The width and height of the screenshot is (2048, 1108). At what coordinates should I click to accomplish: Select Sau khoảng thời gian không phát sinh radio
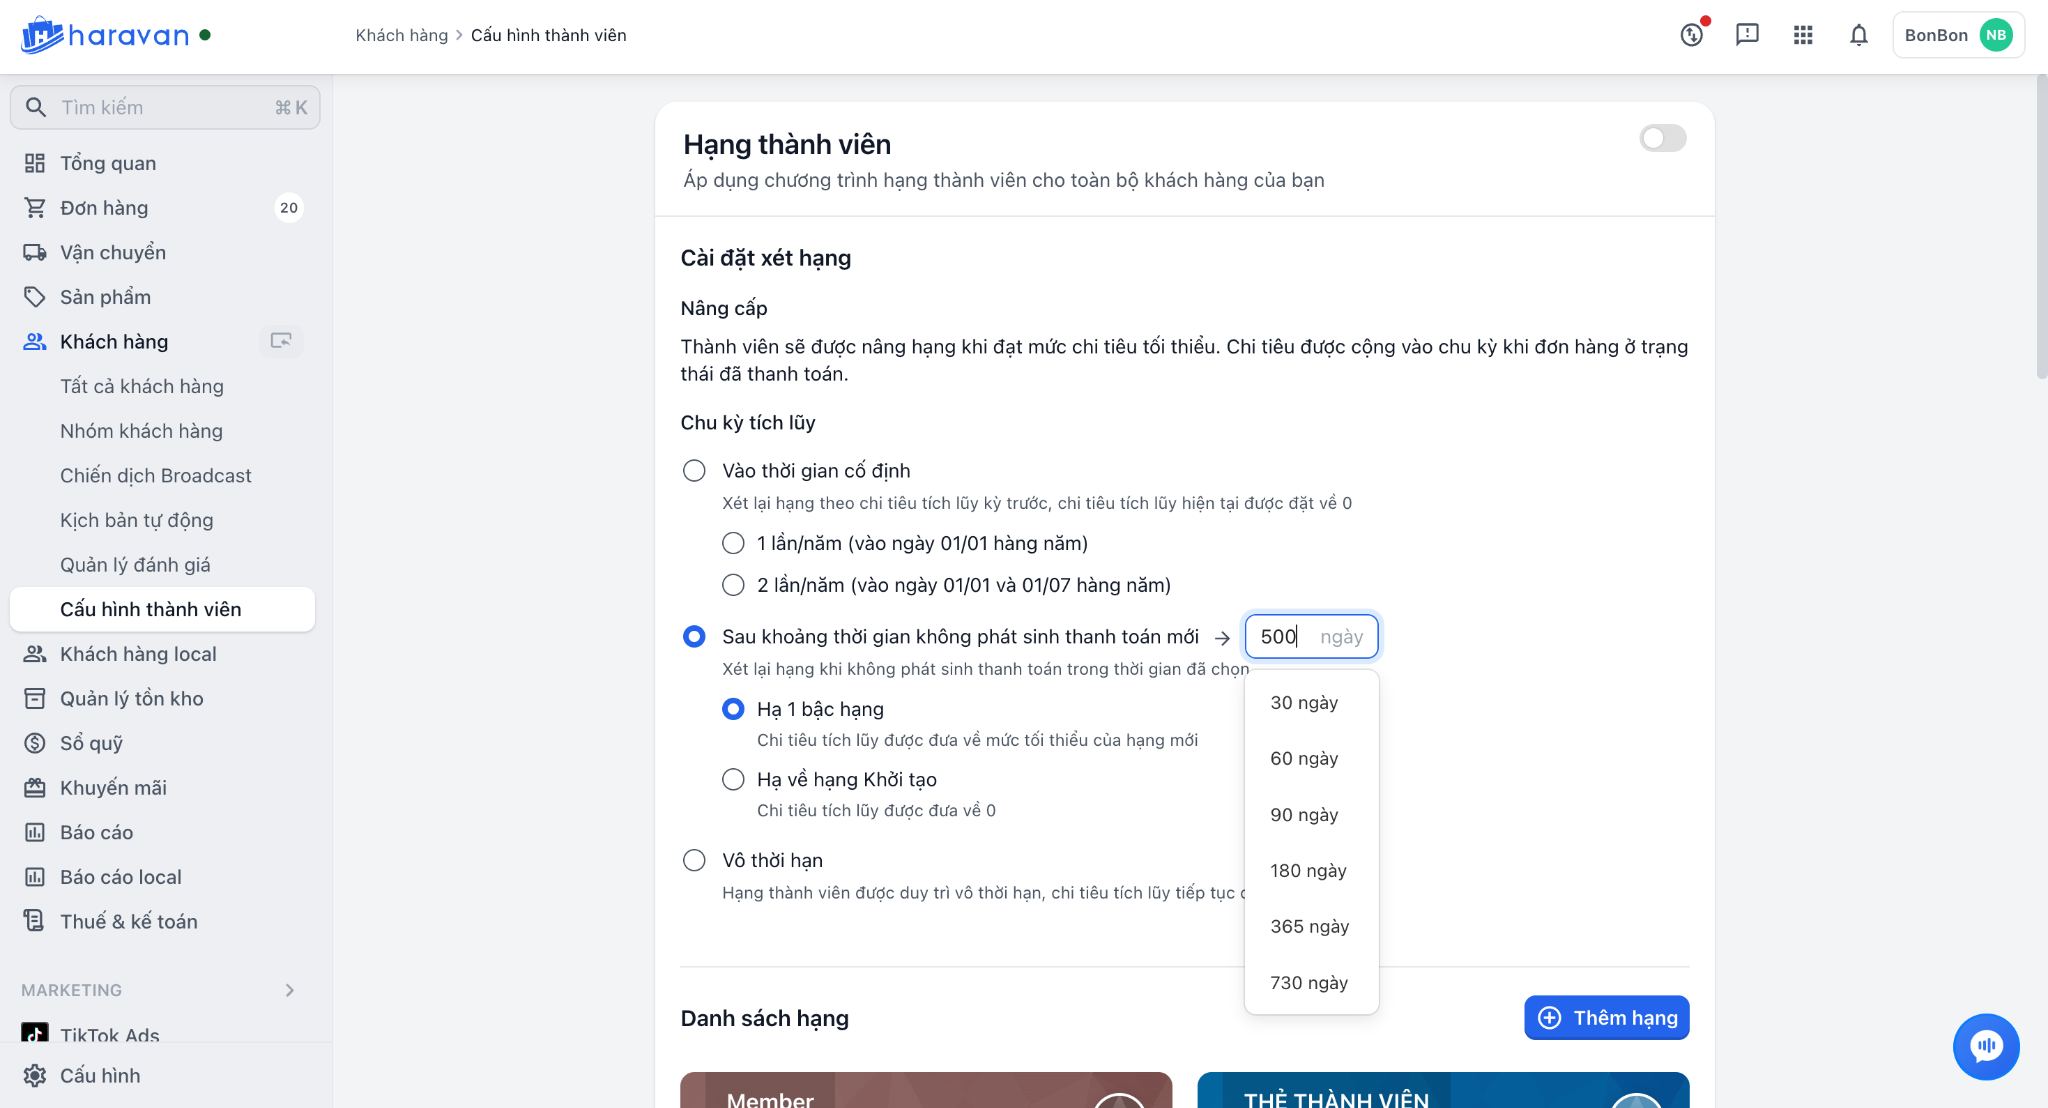pos(694,637)
